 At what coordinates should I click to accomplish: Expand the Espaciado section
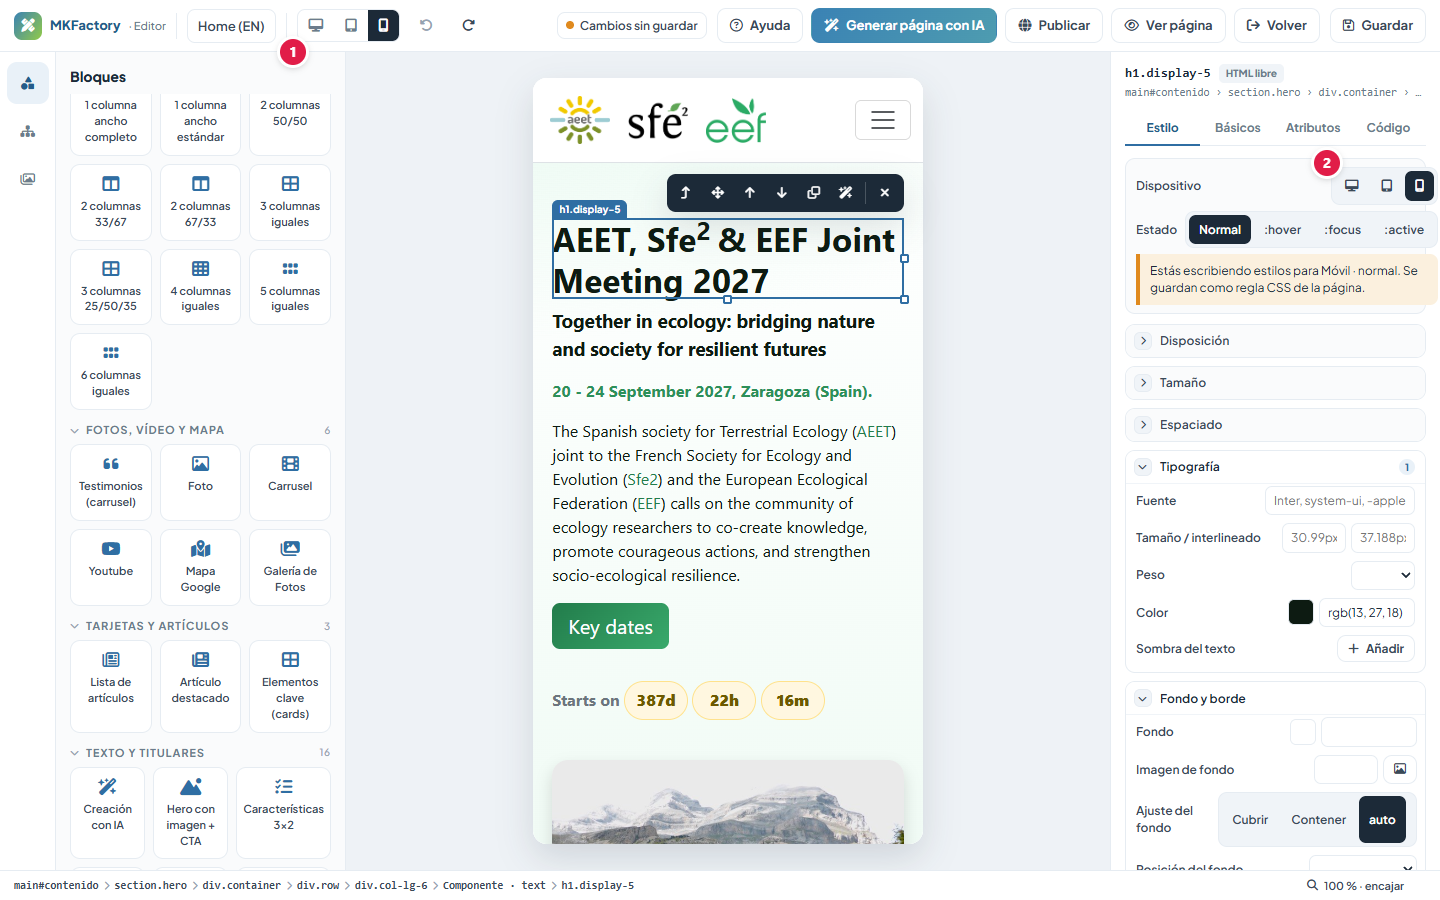(1275, 425)
